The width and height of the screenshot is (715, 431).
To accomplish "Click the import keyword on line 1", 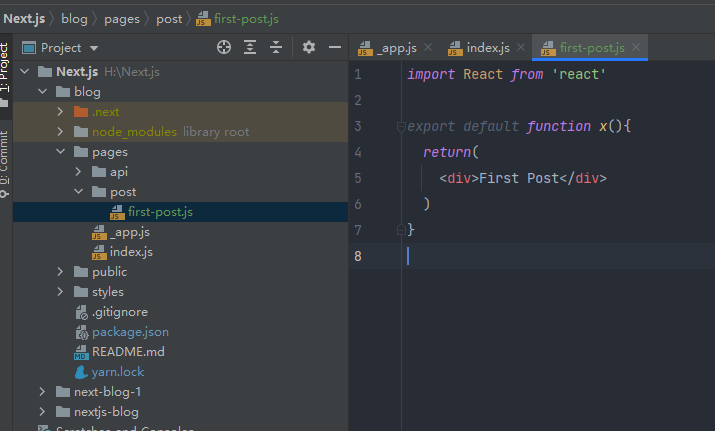I will pyautogui.click(x=431, y=74).
